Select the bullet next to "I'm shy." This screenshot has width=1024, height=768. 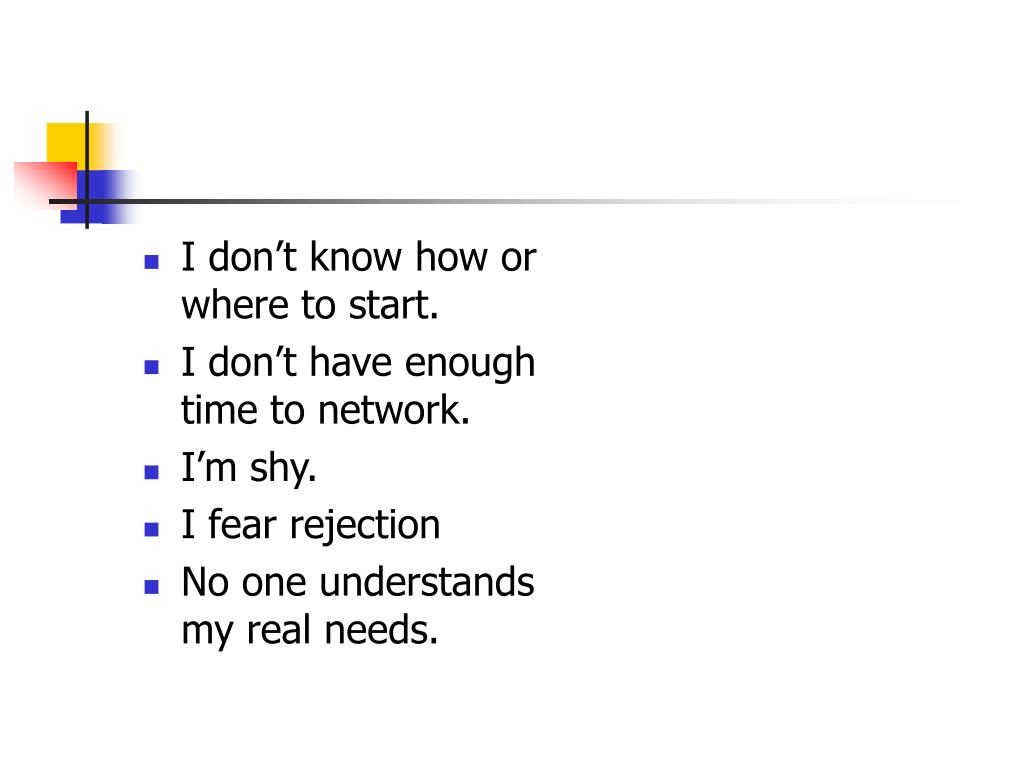click(x=152, y=472)
